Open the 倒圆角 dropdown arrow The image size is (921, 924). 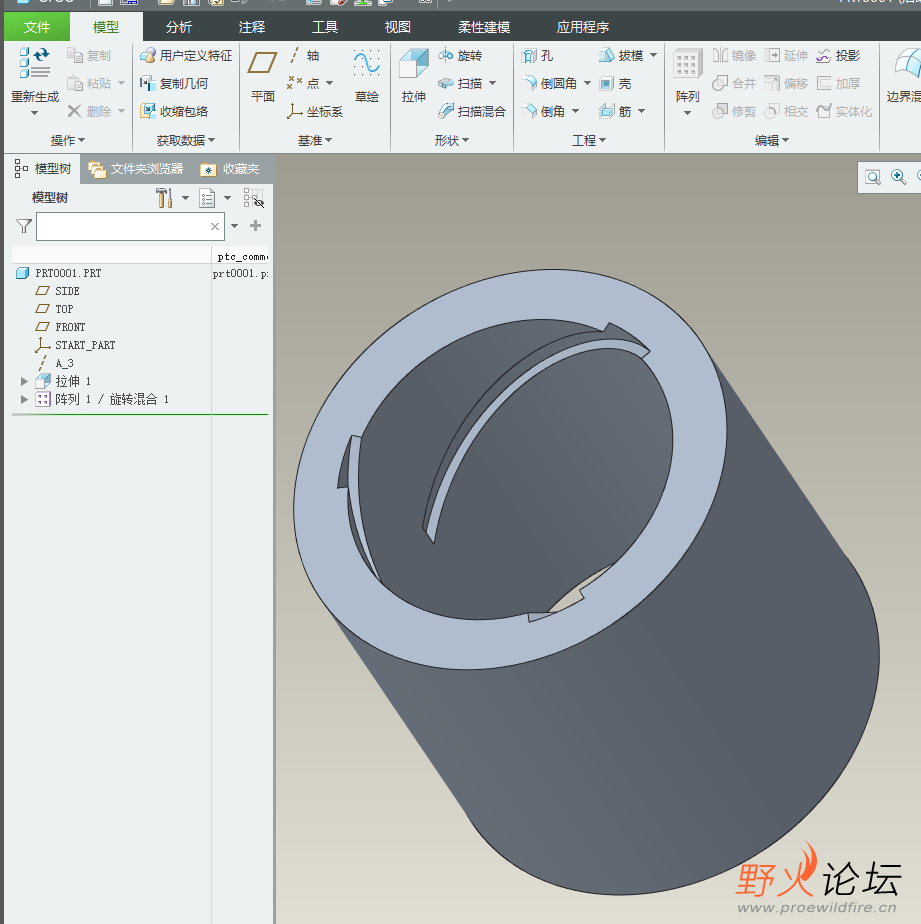(x=587, y=83)
